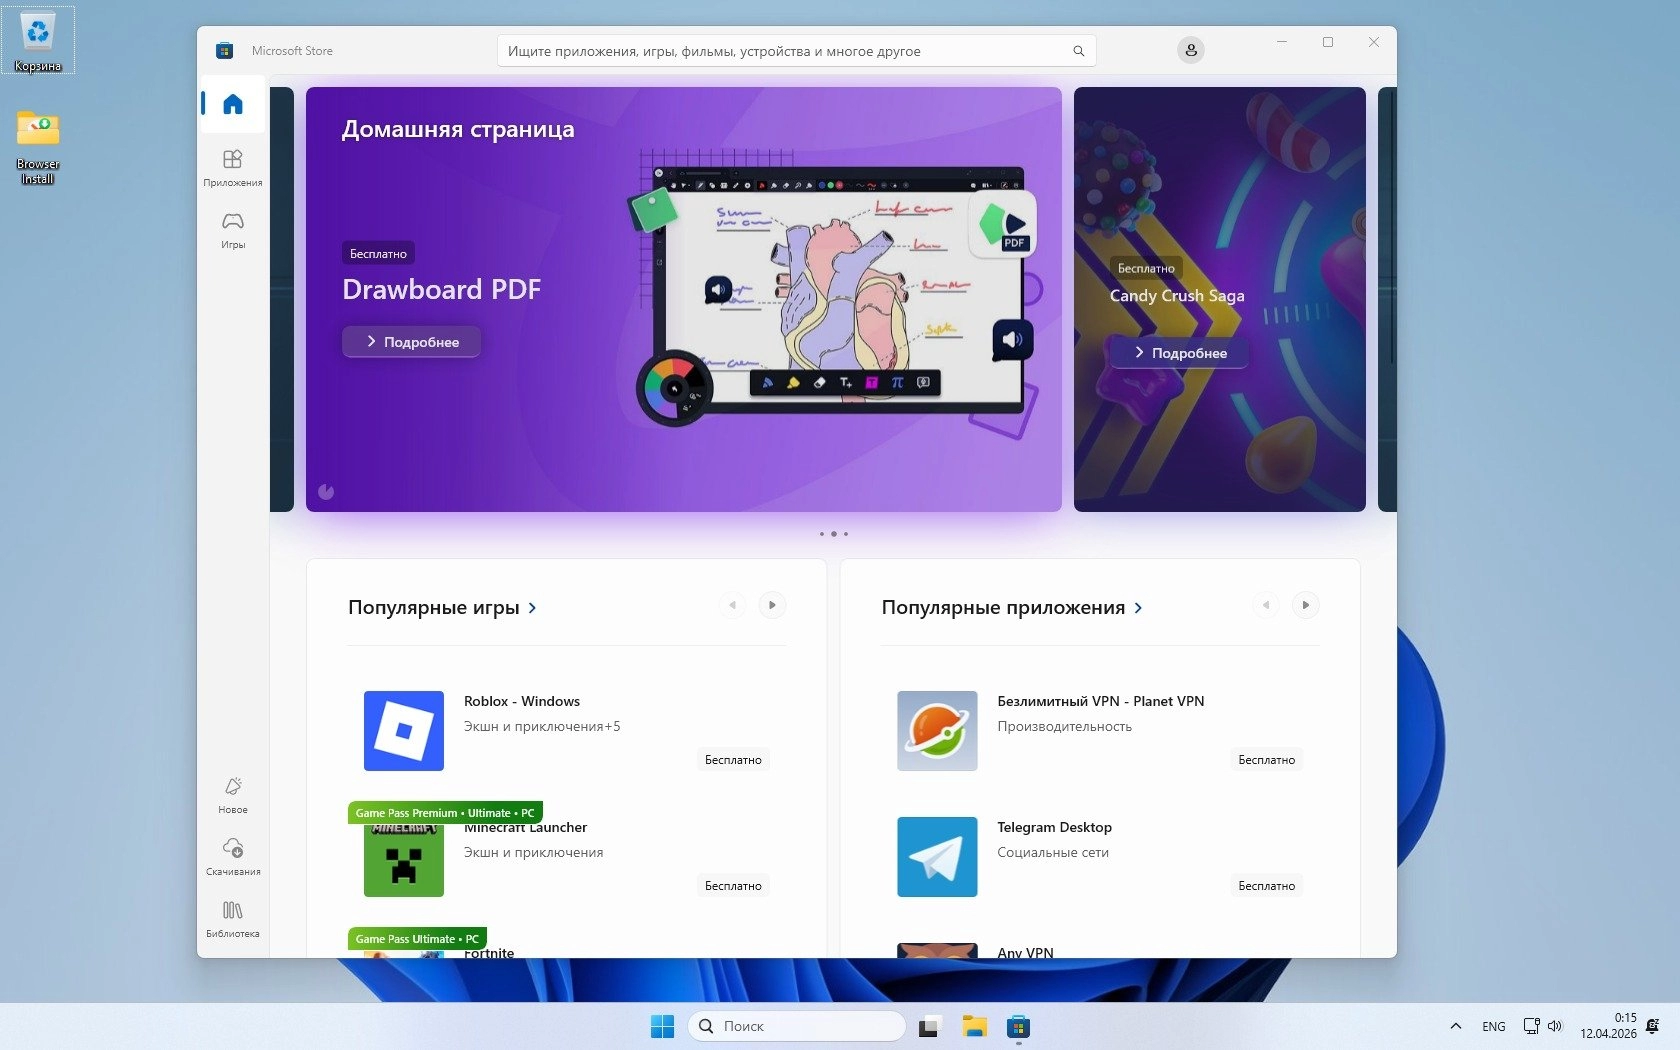Open the Новое section in sidebar

[233, 795]
